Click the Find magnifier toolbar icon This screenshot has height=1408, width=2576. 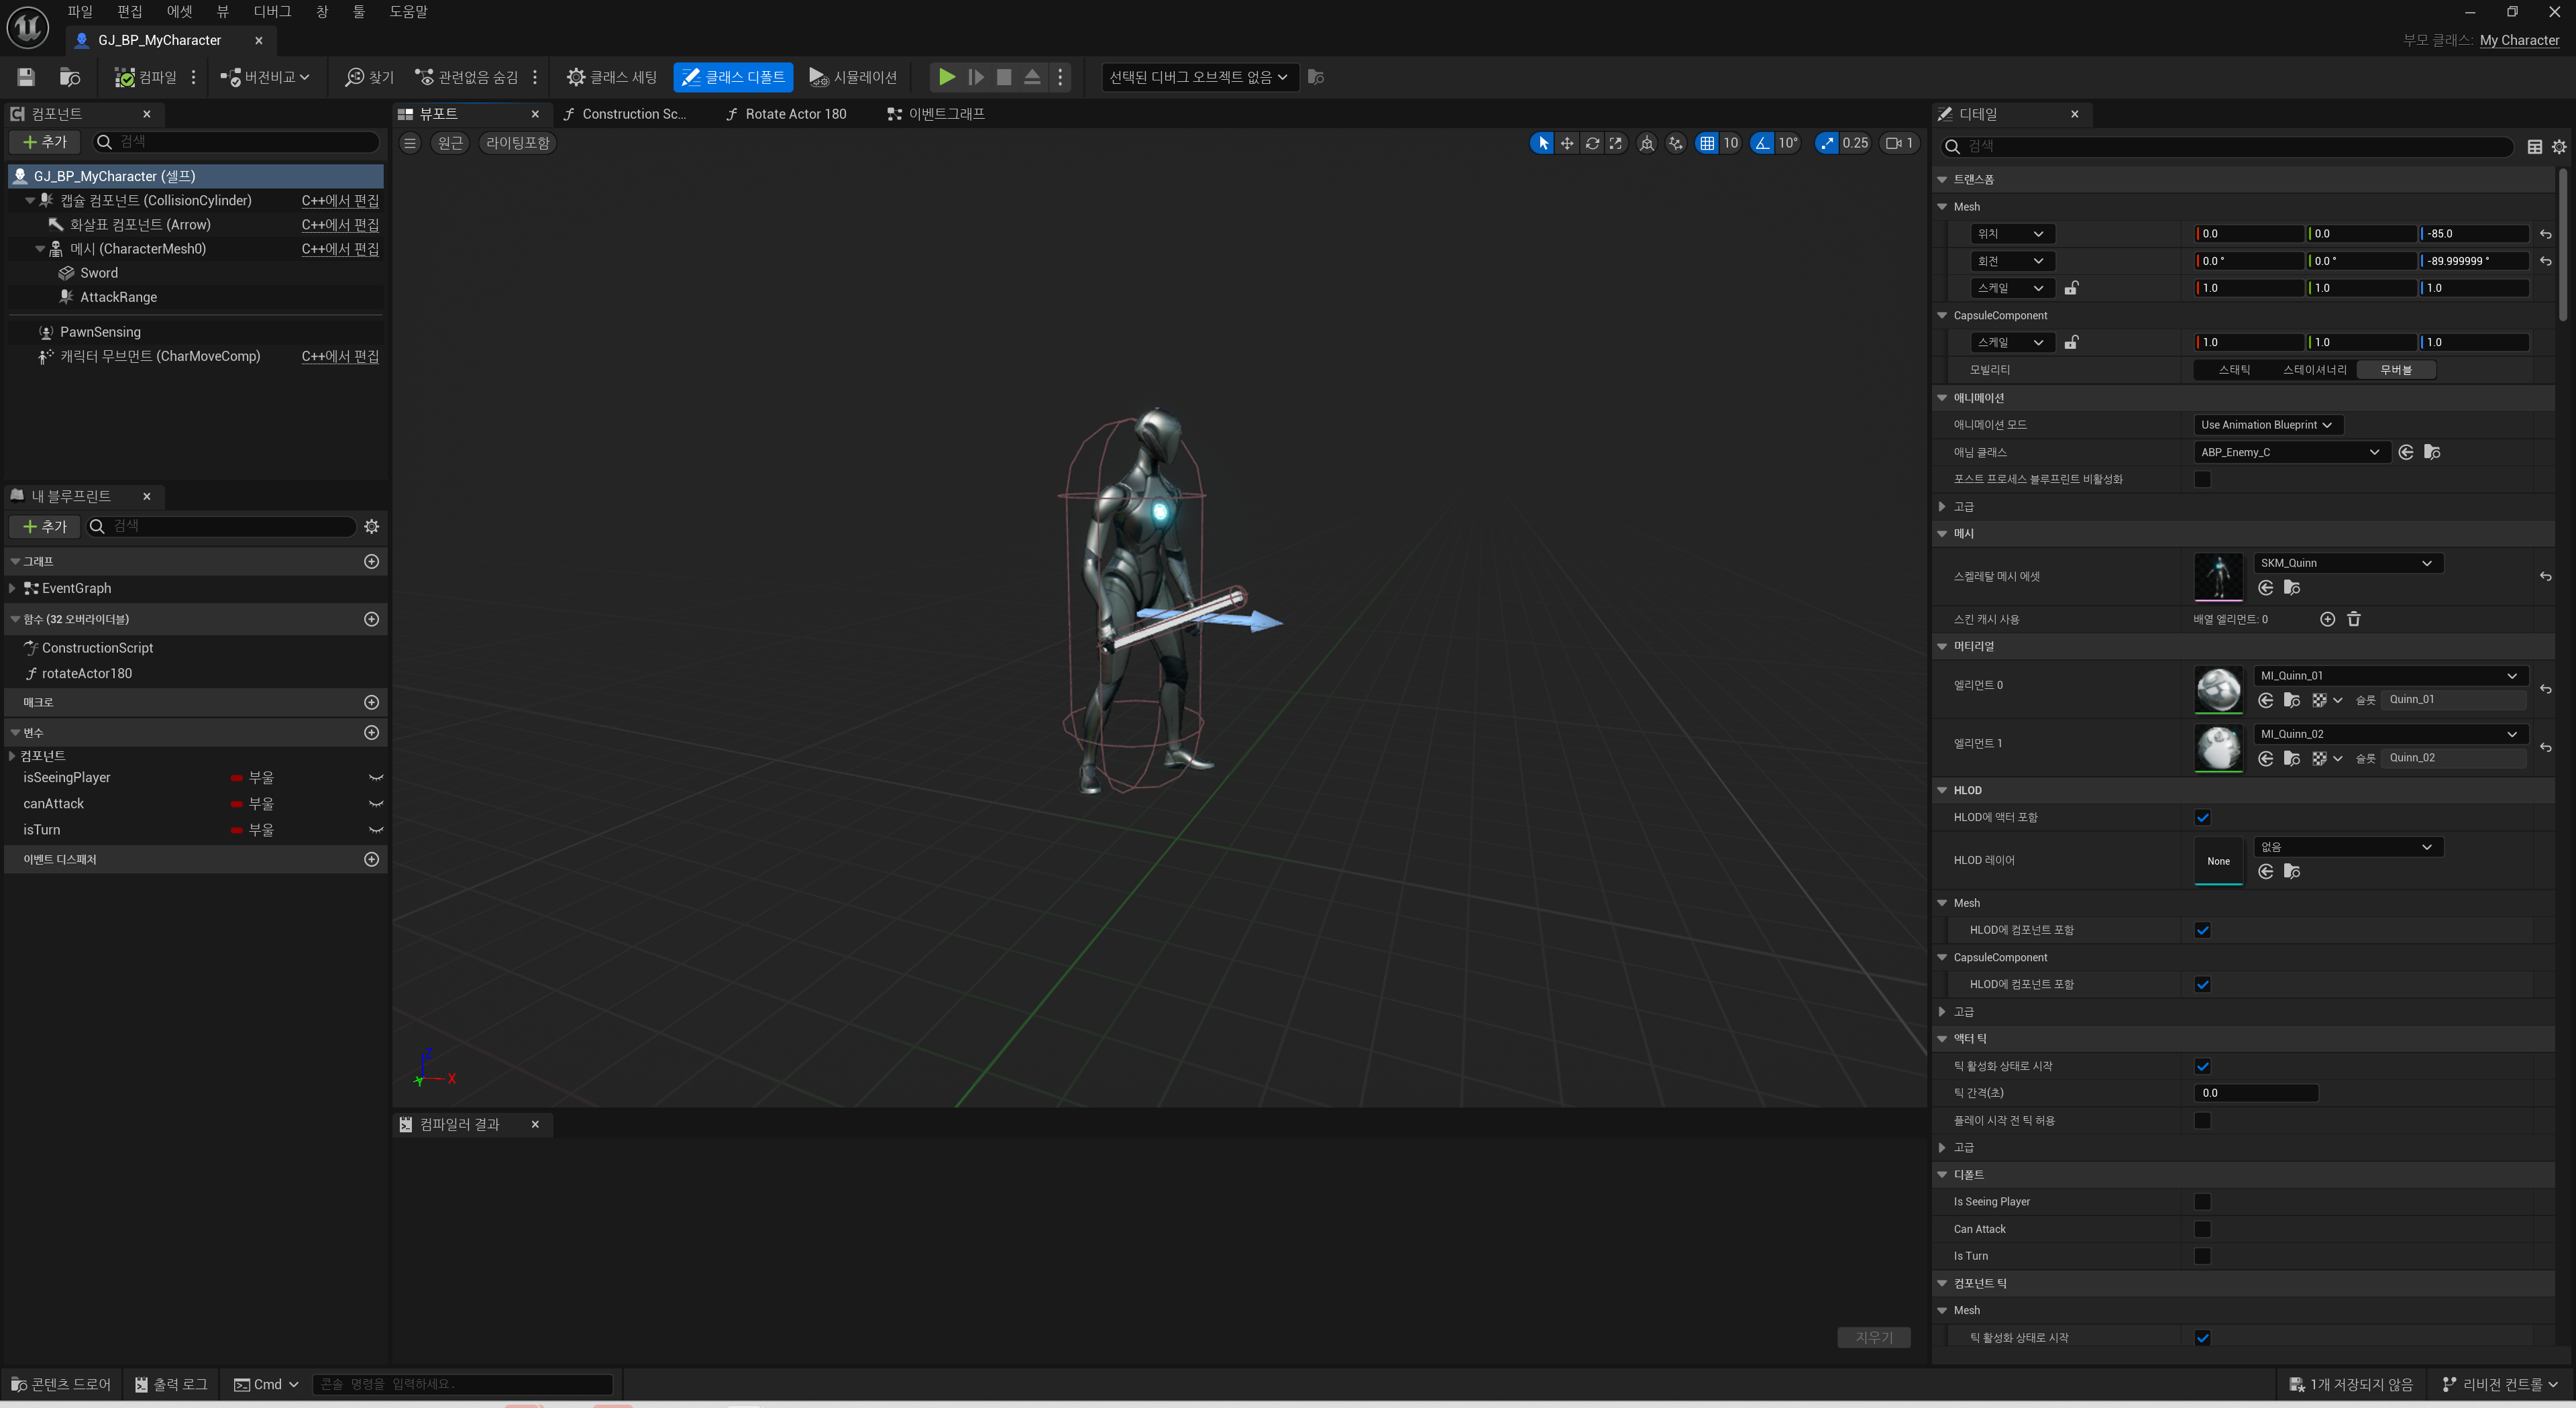pos(354,77)
